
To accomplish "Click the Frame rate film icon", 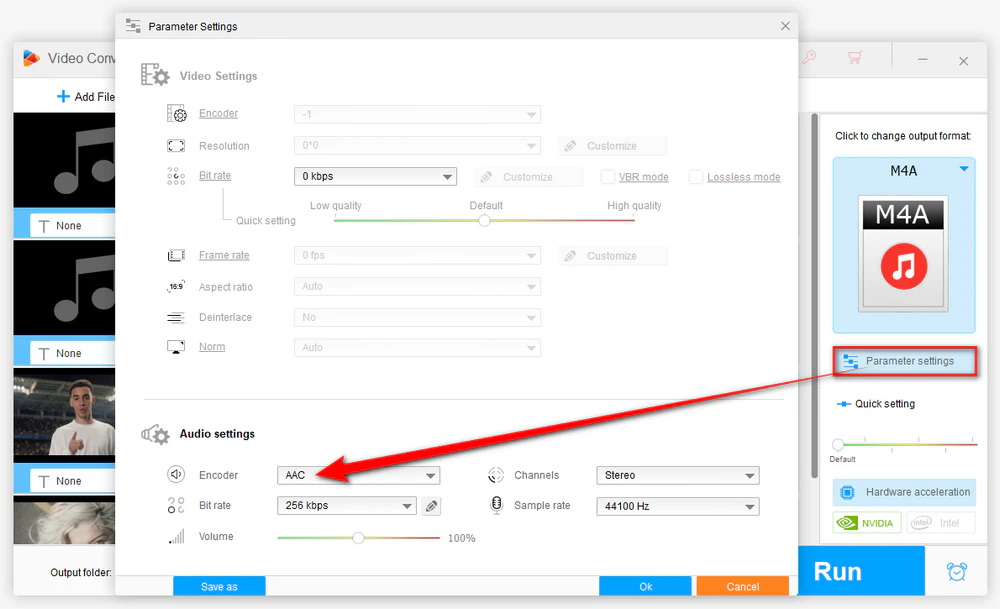I will pos(176,256).
